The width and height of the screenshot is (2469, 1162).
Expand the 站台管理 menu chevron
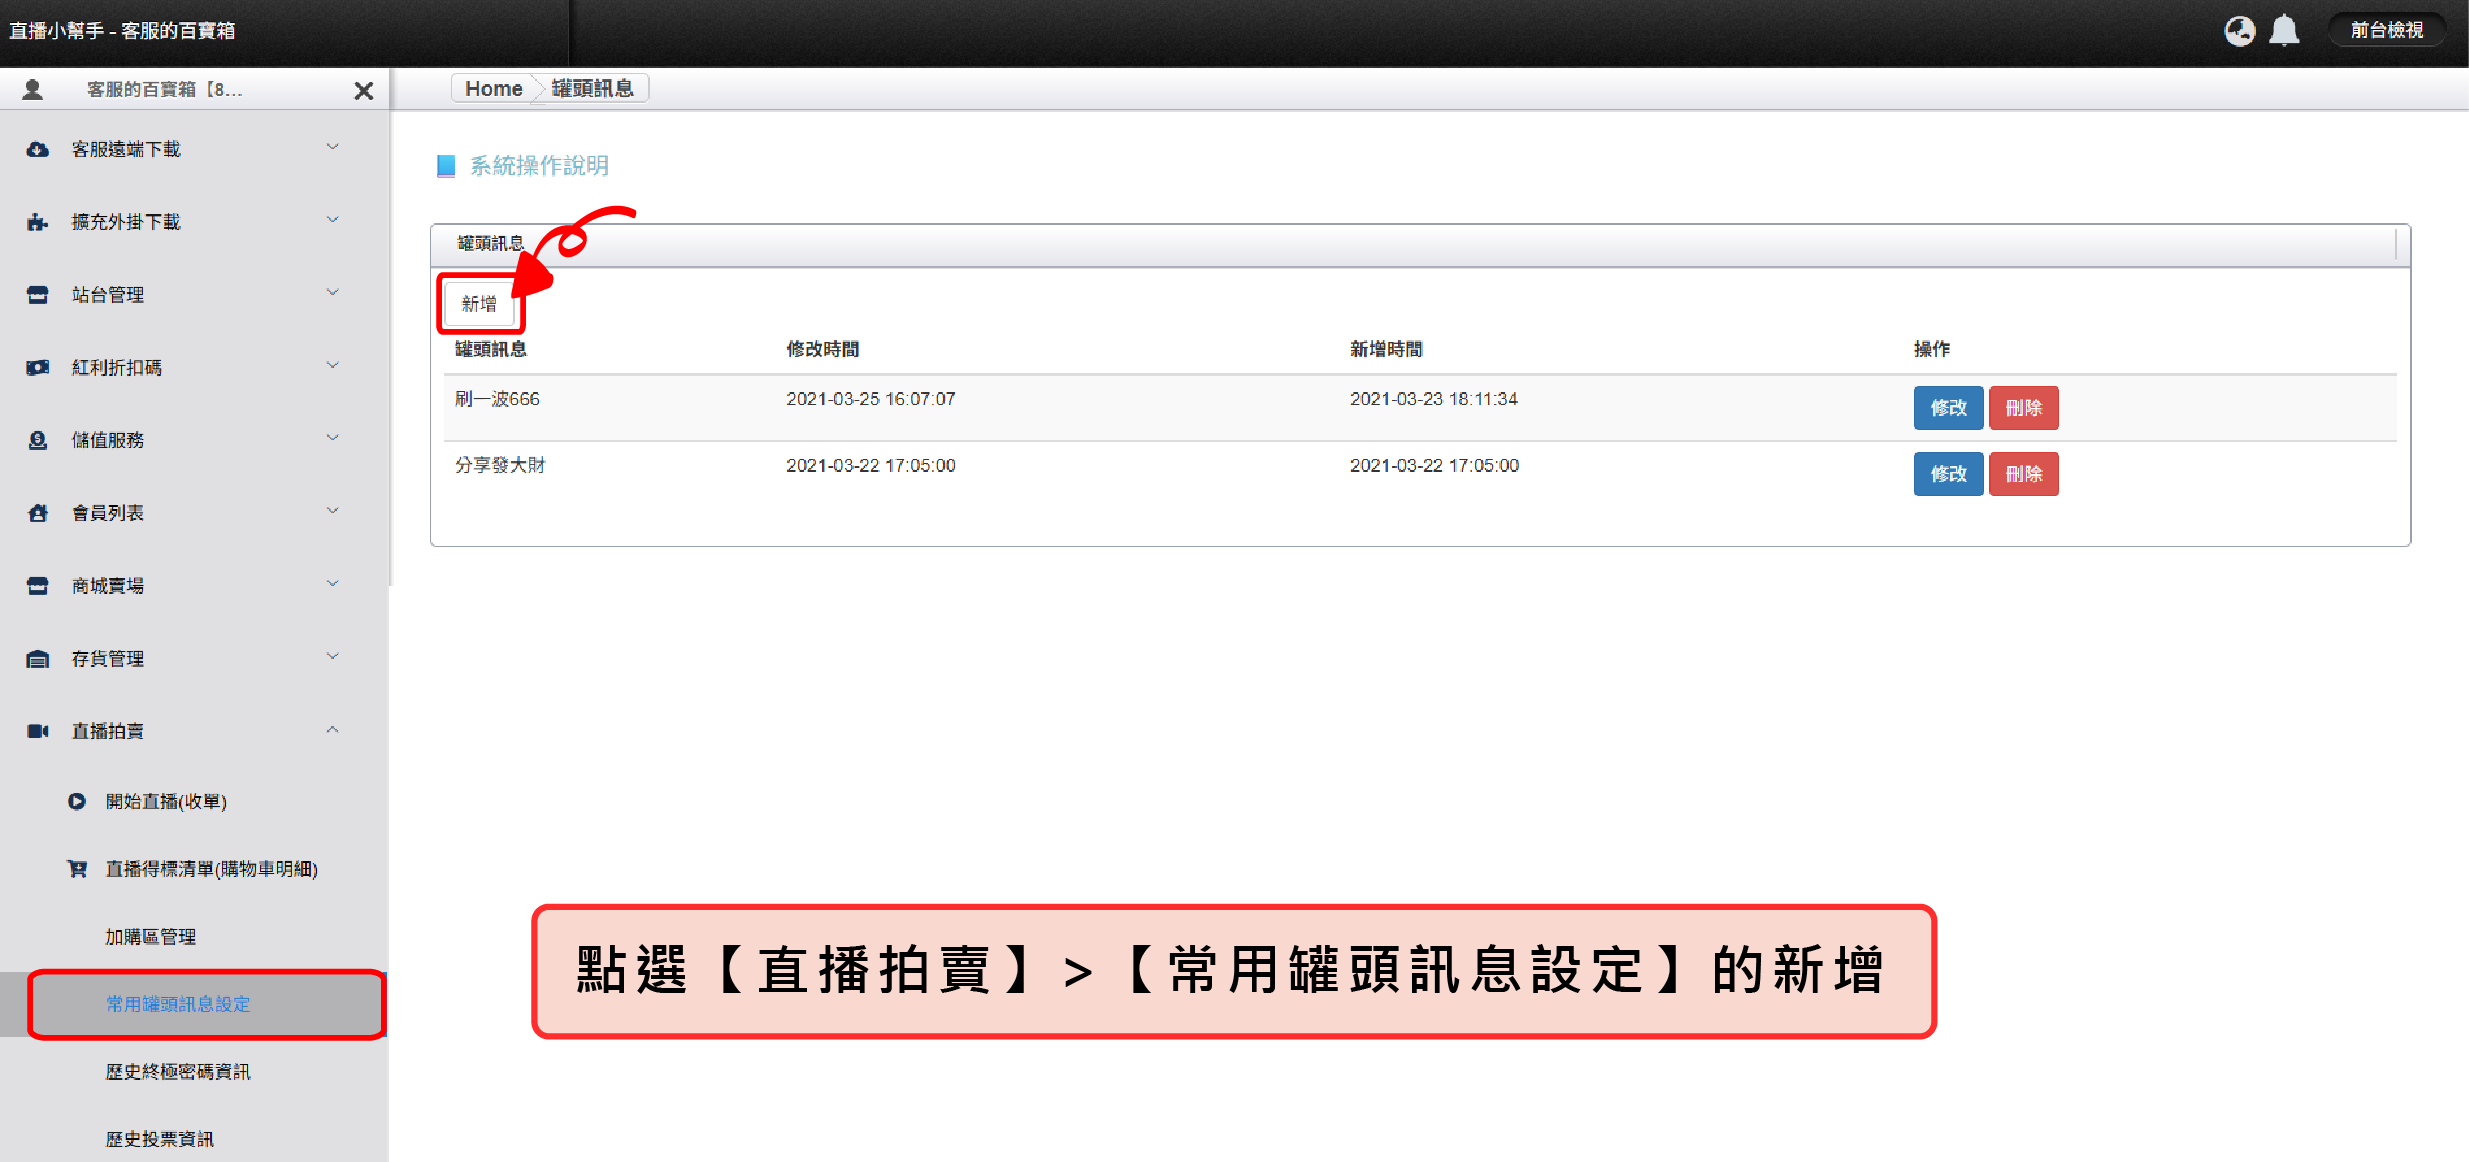point(333,293)
